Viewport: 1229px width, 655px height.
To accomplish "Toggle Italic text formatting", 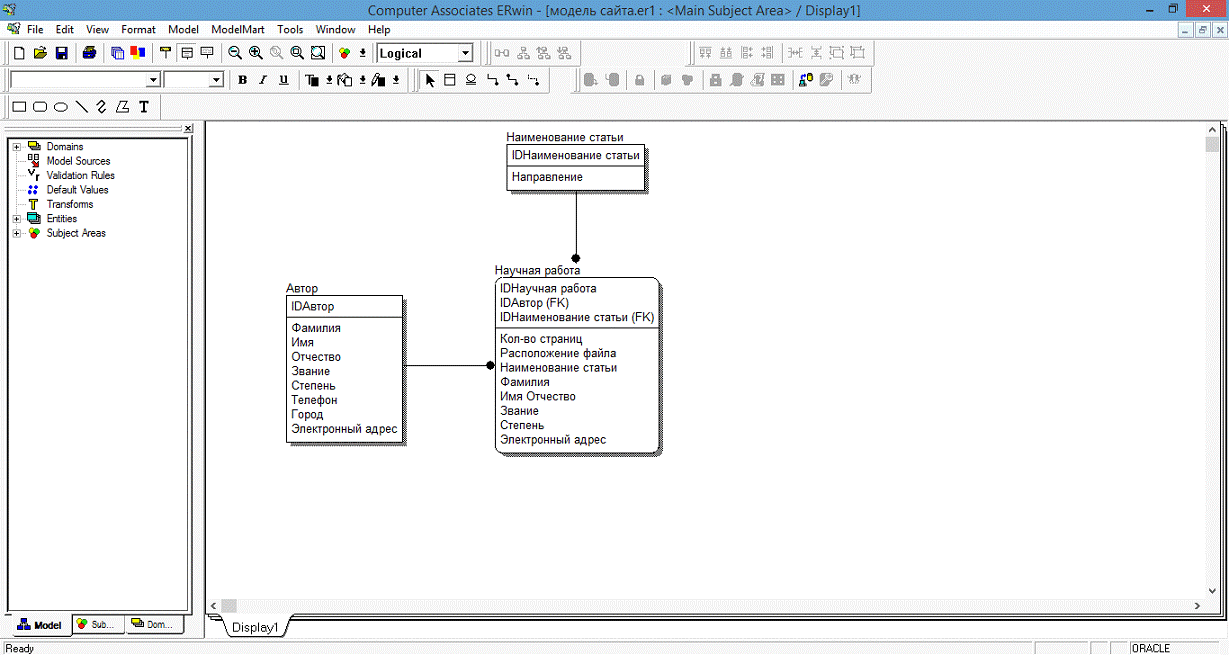I will point(263,80).
